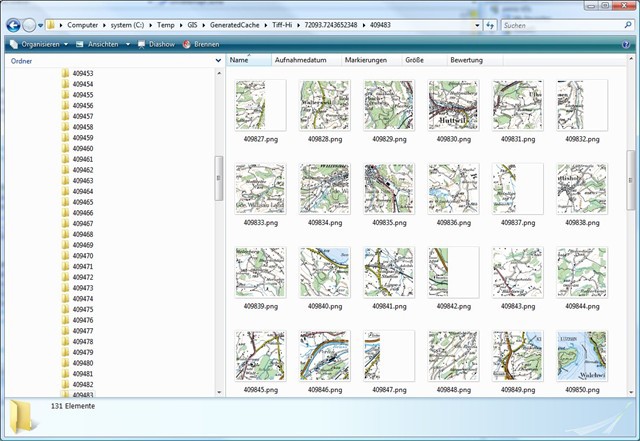Click file name 409829.png
Viewport: 640px width, 441px height.
[x=389, y=139]
